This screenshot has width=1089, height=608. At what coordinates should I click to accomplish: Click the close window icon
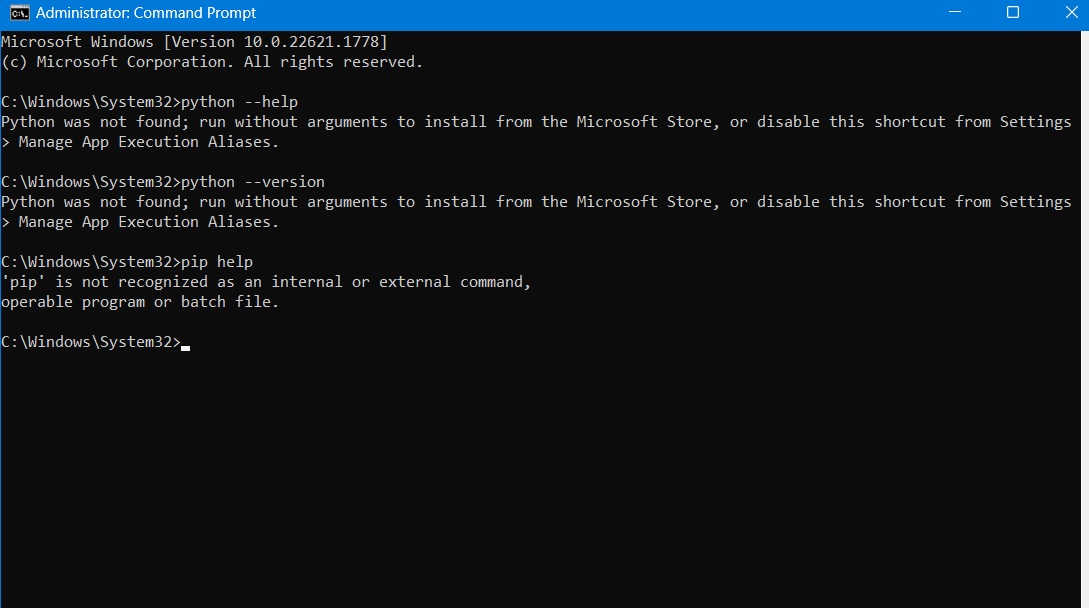tap(1071, 13)
